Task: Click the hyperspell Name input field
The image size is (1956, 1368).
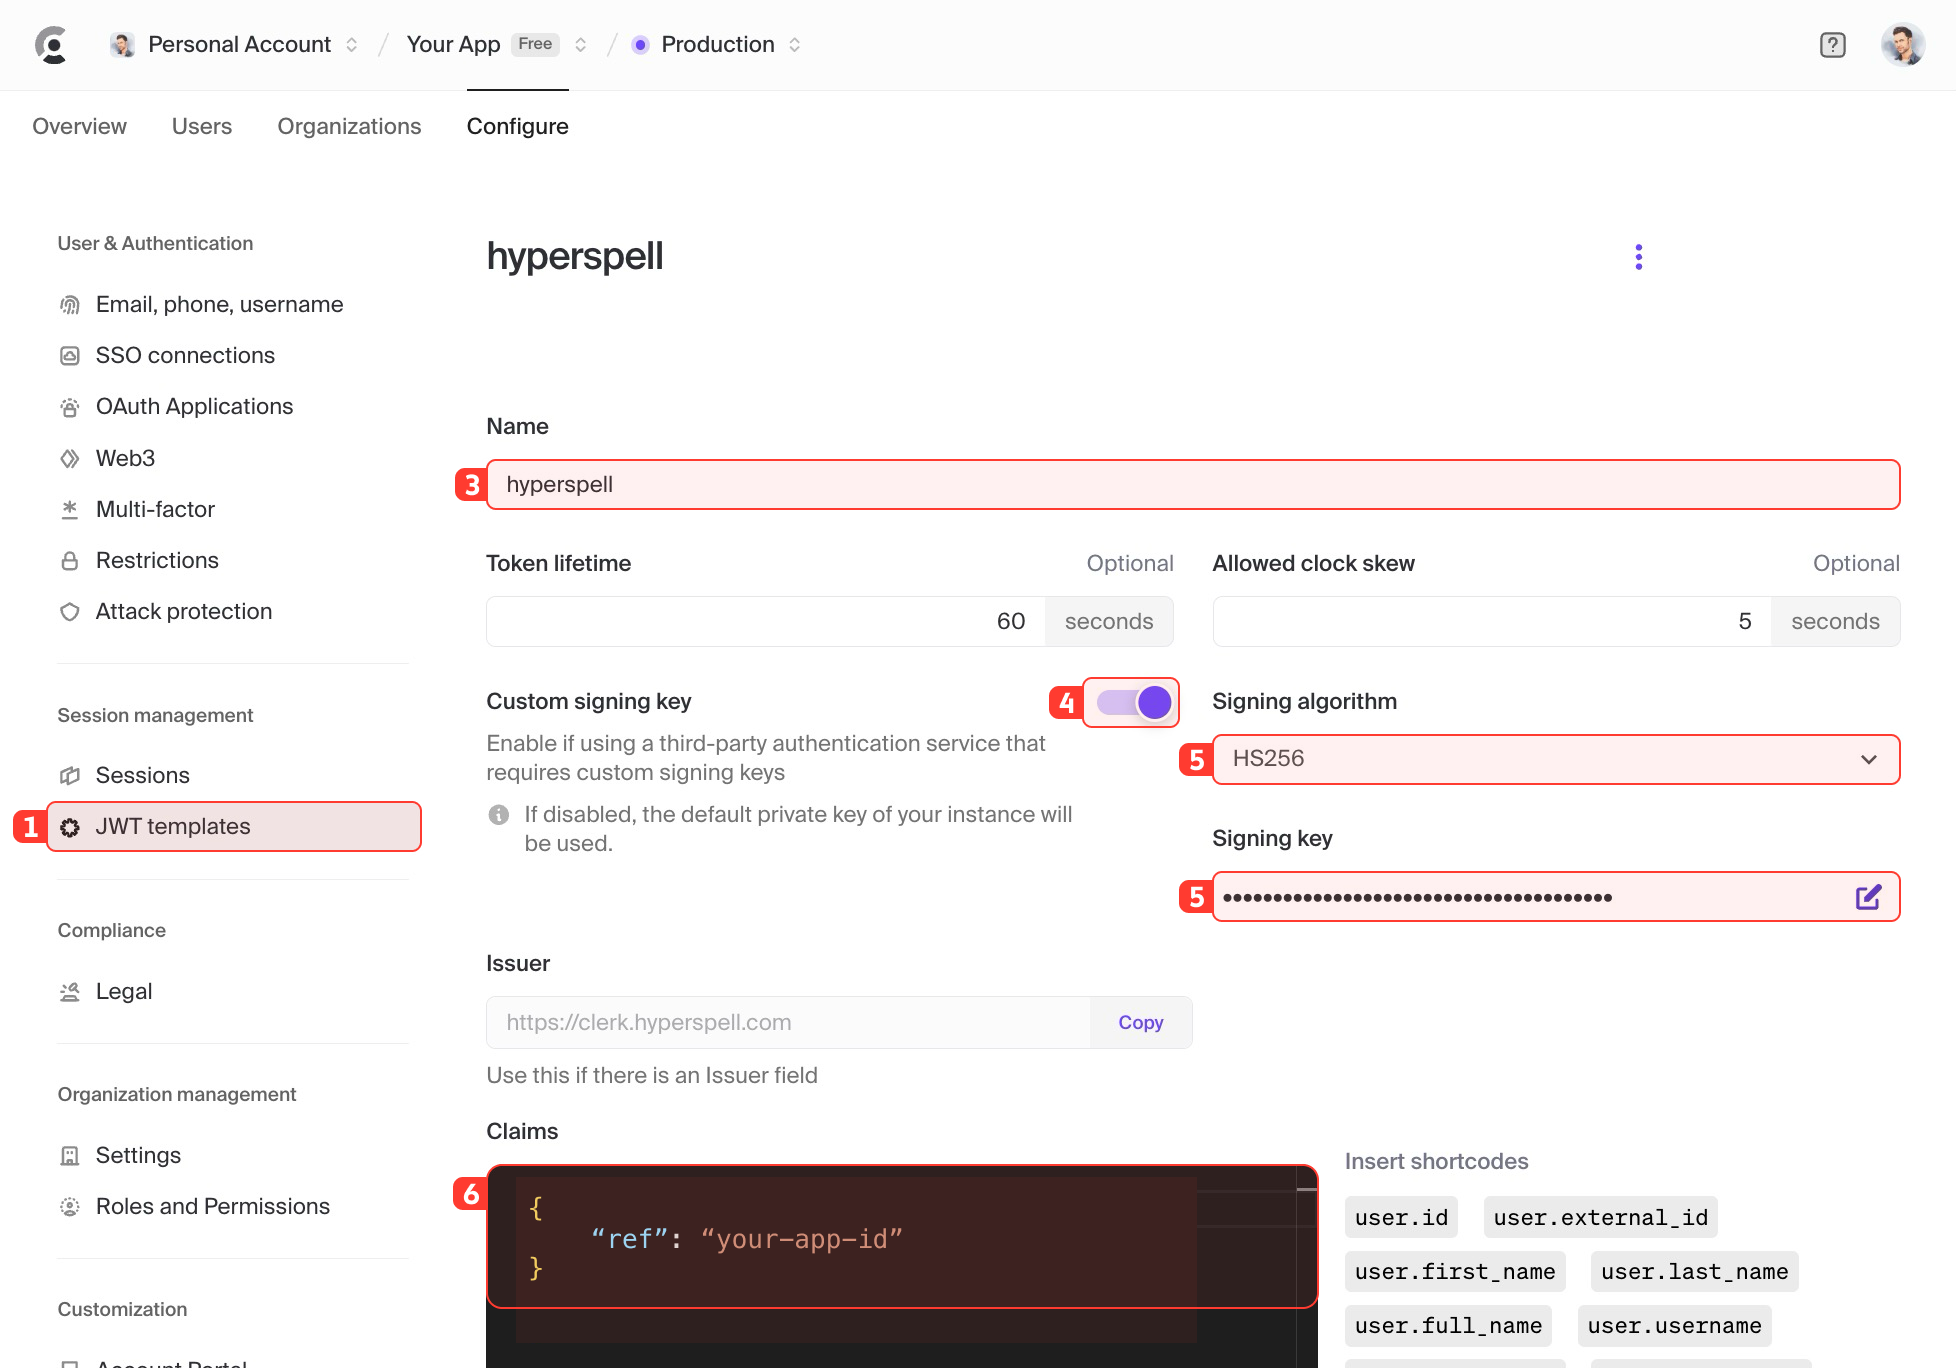Action: 1192,484
